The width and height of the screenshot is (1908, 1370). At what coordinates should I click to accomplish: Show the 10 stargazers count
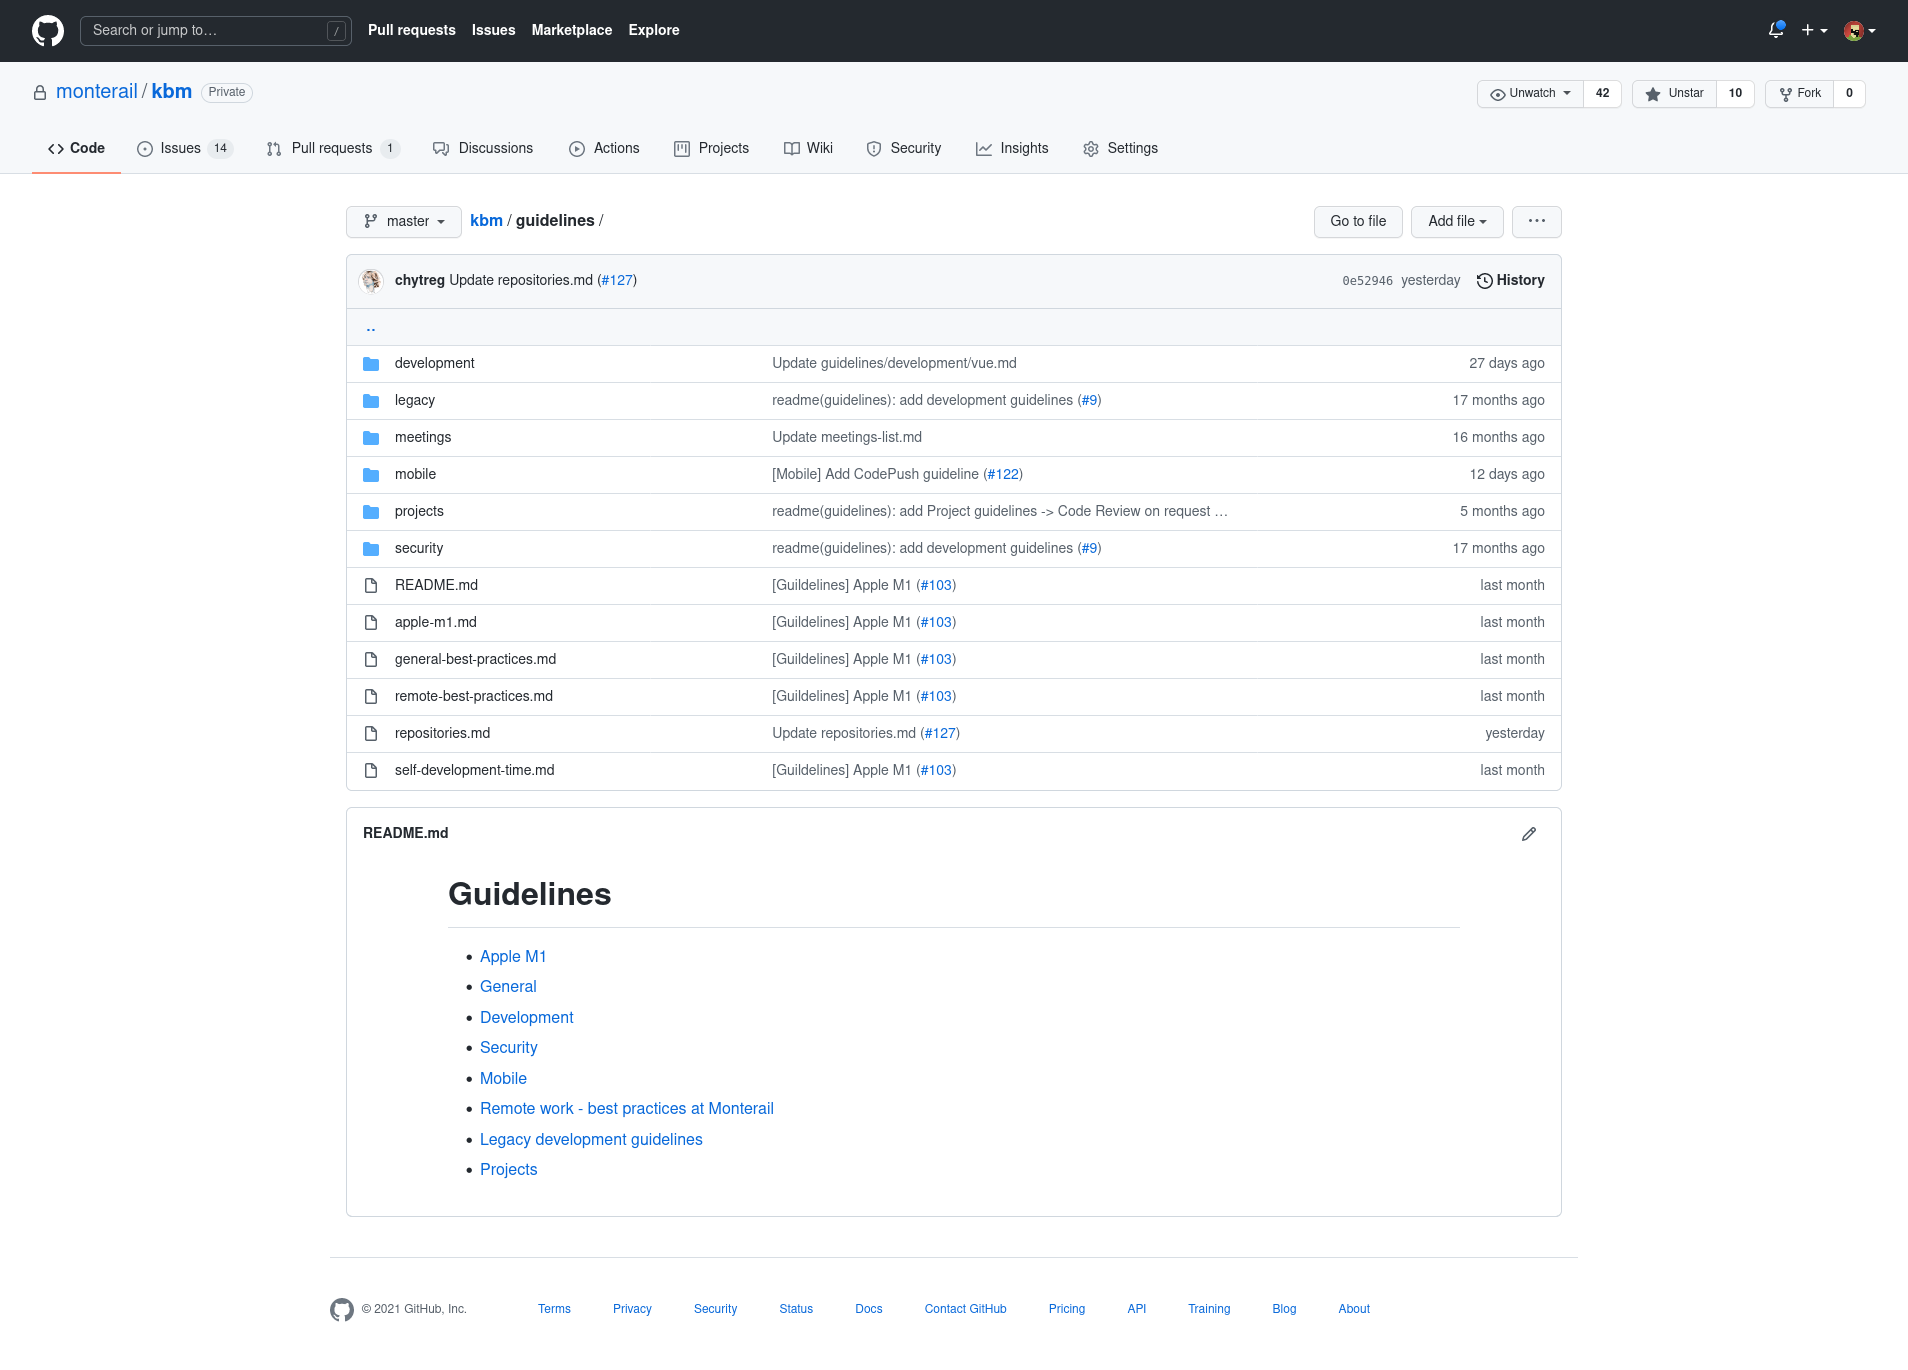pyautogui.click(x=1735, y=93)
